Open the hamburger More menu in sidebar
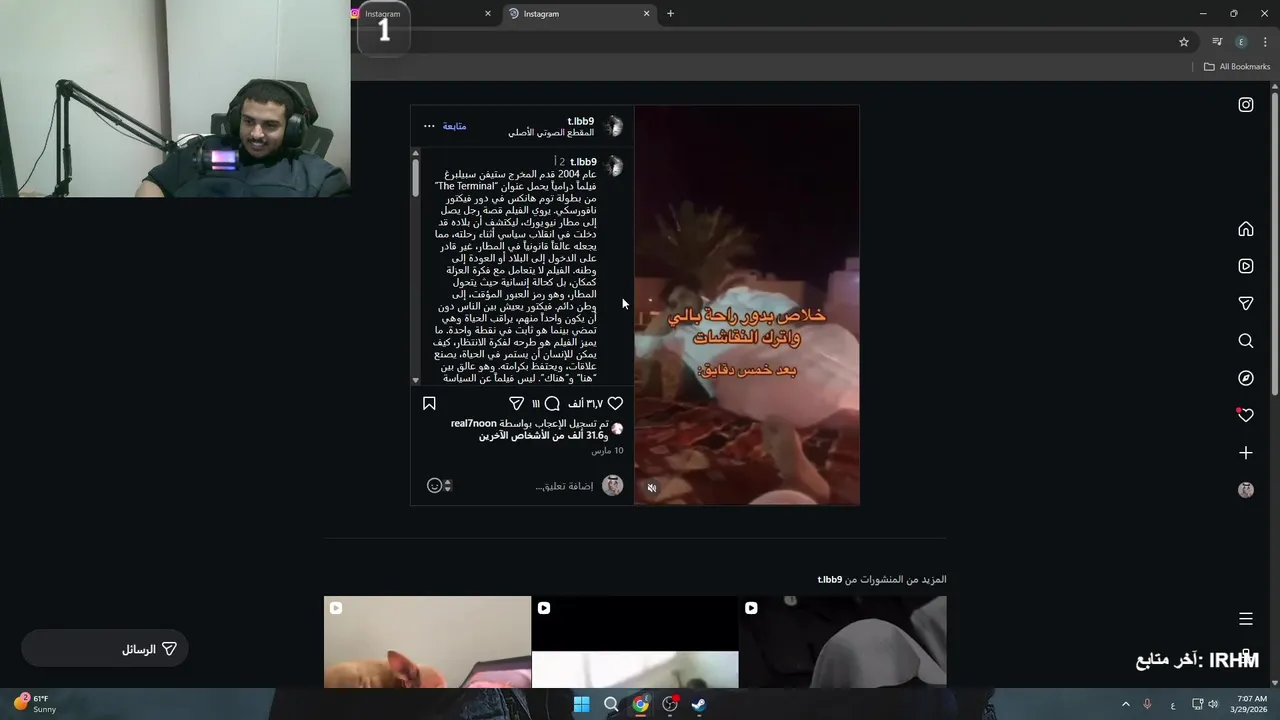This screenshot has height=720, width=1280. coord(1246,619)
